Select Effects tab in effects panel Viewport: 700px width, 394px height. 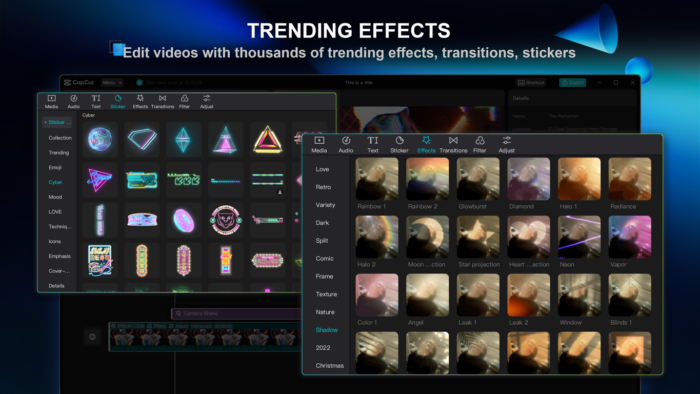point(426,145)
